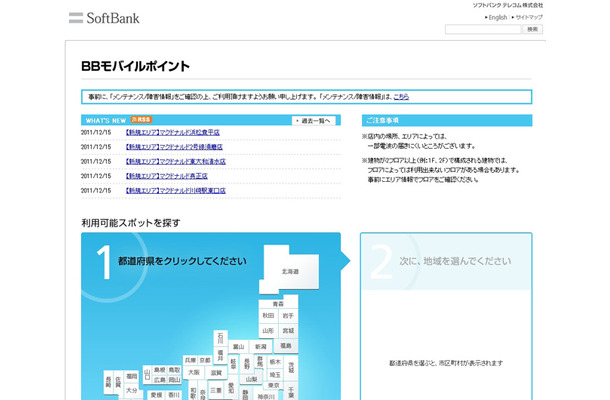
Task: Select 秋田 prefecture tile
Action: click(268, 316)
